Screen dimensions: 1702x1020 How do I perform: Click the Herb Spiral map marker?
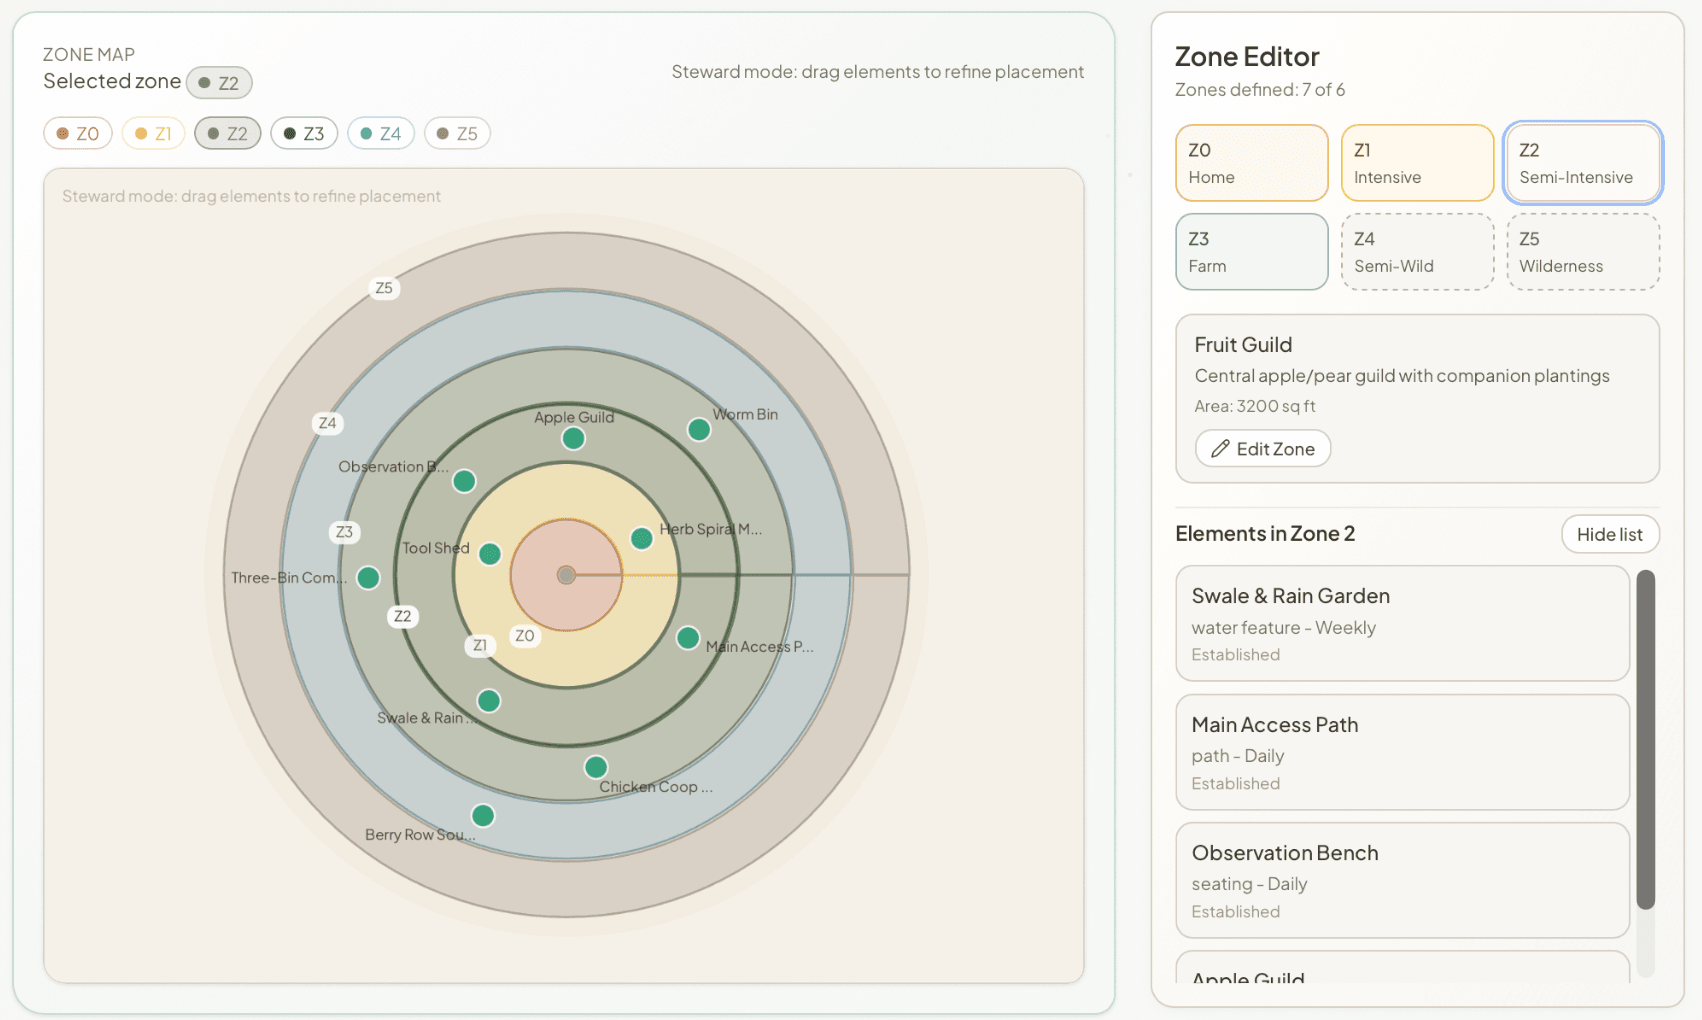tap(642, 538)
